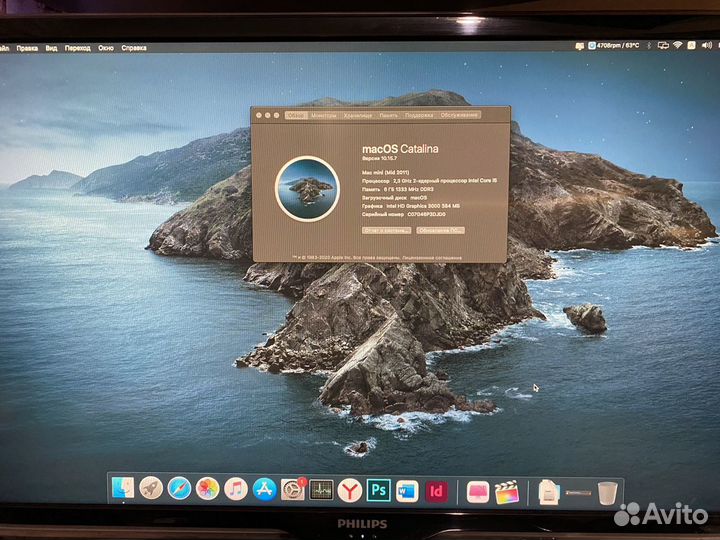This screenshot has height=540, width=720.
Task: Minimize the About This Mac window
Action: [x=268, y=115]
